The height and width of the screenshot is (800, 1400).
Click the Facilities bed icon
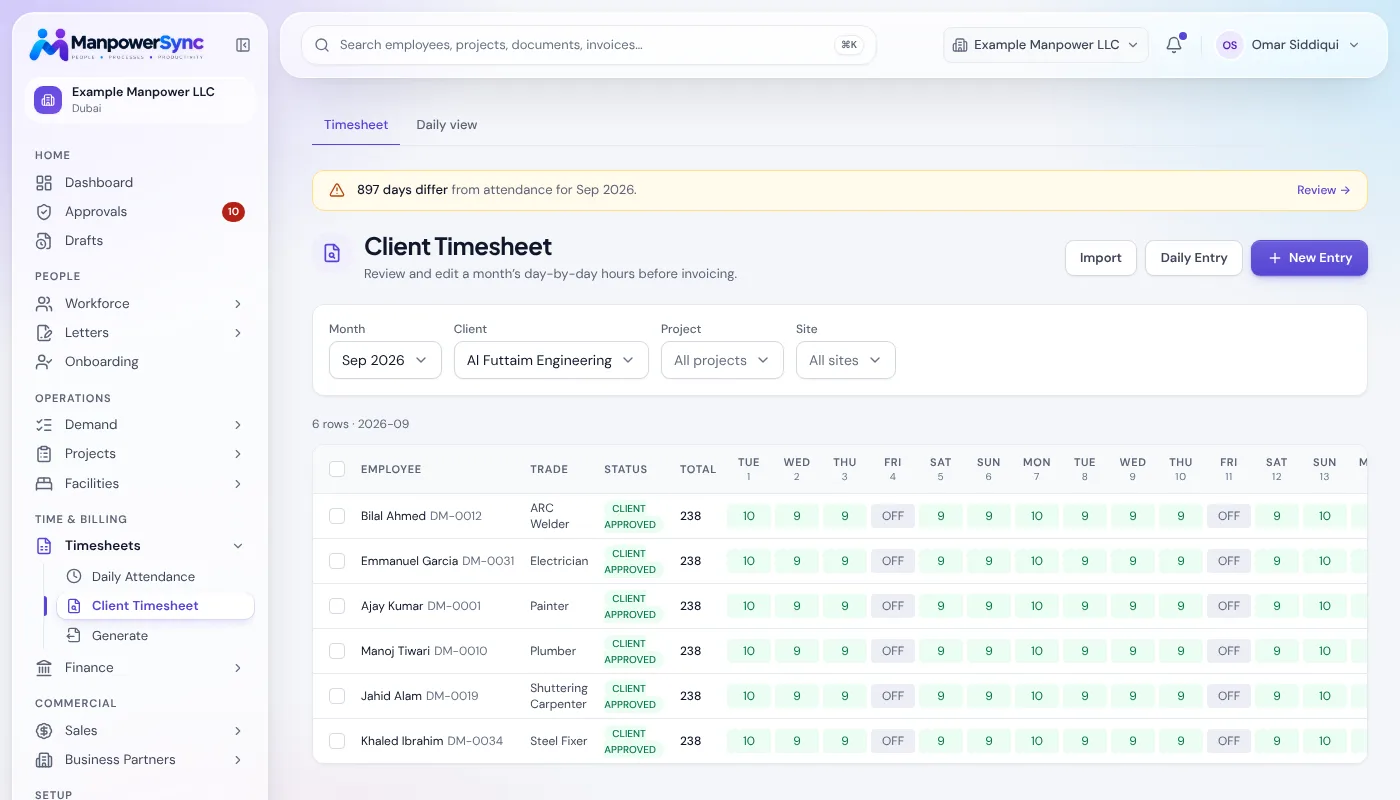pyautogui.click(x=43, y=484)
